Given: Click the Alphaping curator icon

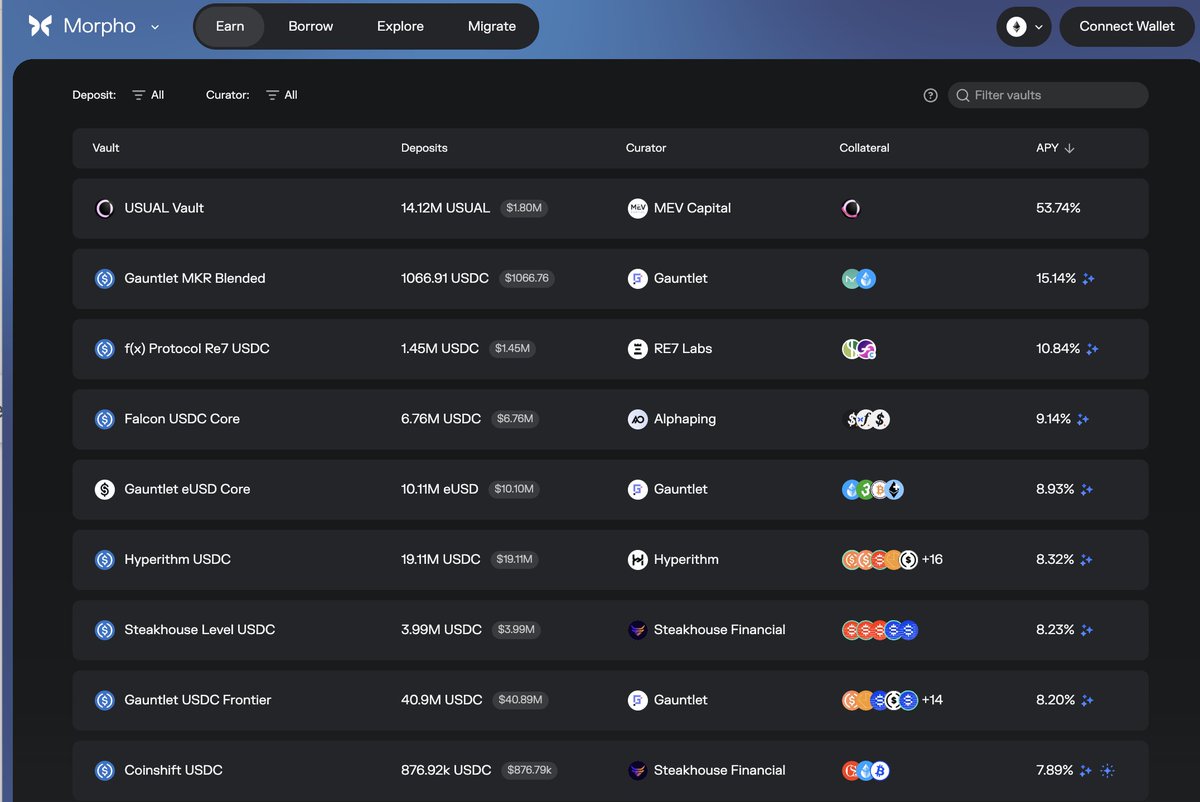Looking at the screenshot, I should (637, 419).
